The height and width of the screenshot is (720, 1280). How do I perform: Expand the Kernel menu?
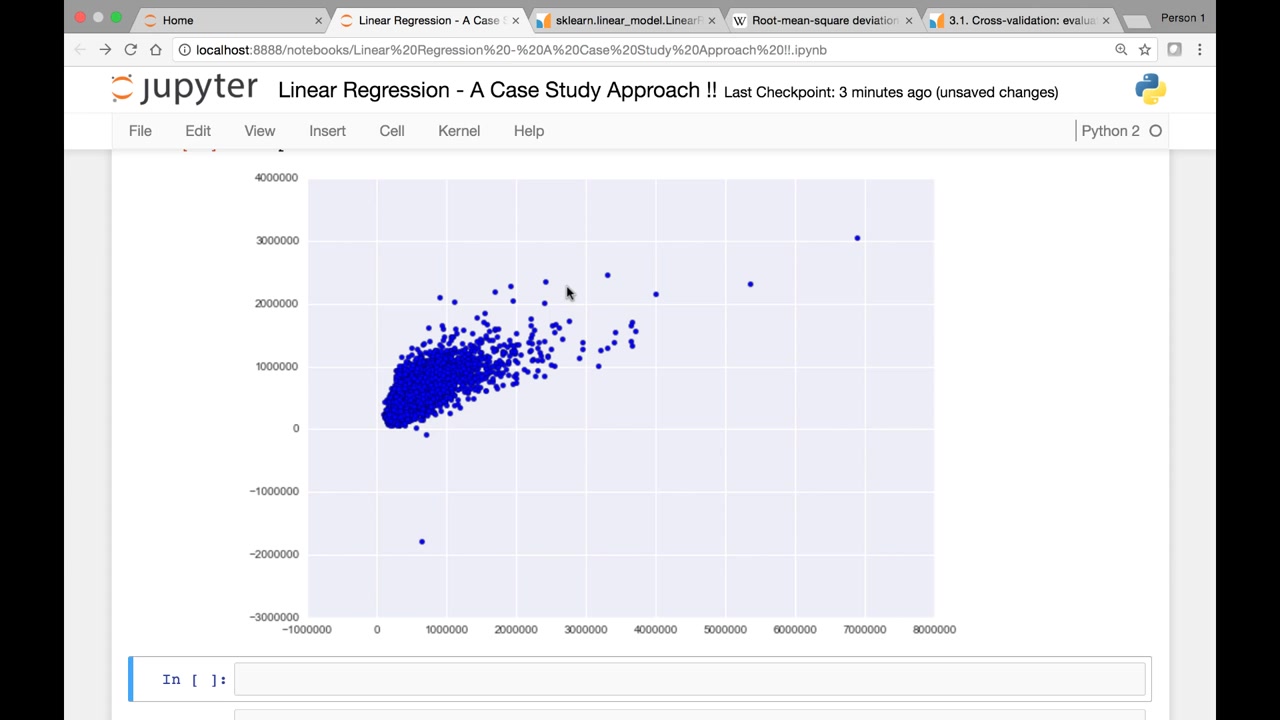click(x=459, y=131)
